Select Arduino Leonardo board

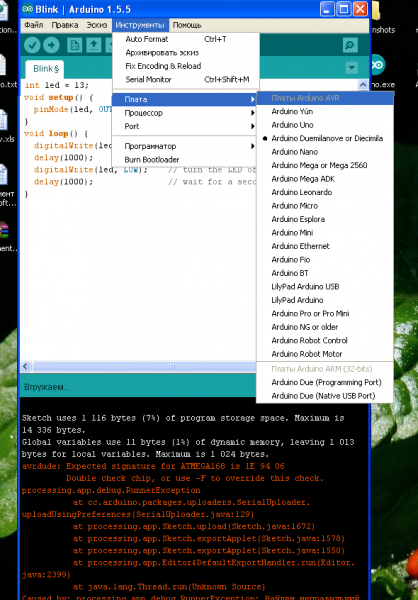point(325,192)
